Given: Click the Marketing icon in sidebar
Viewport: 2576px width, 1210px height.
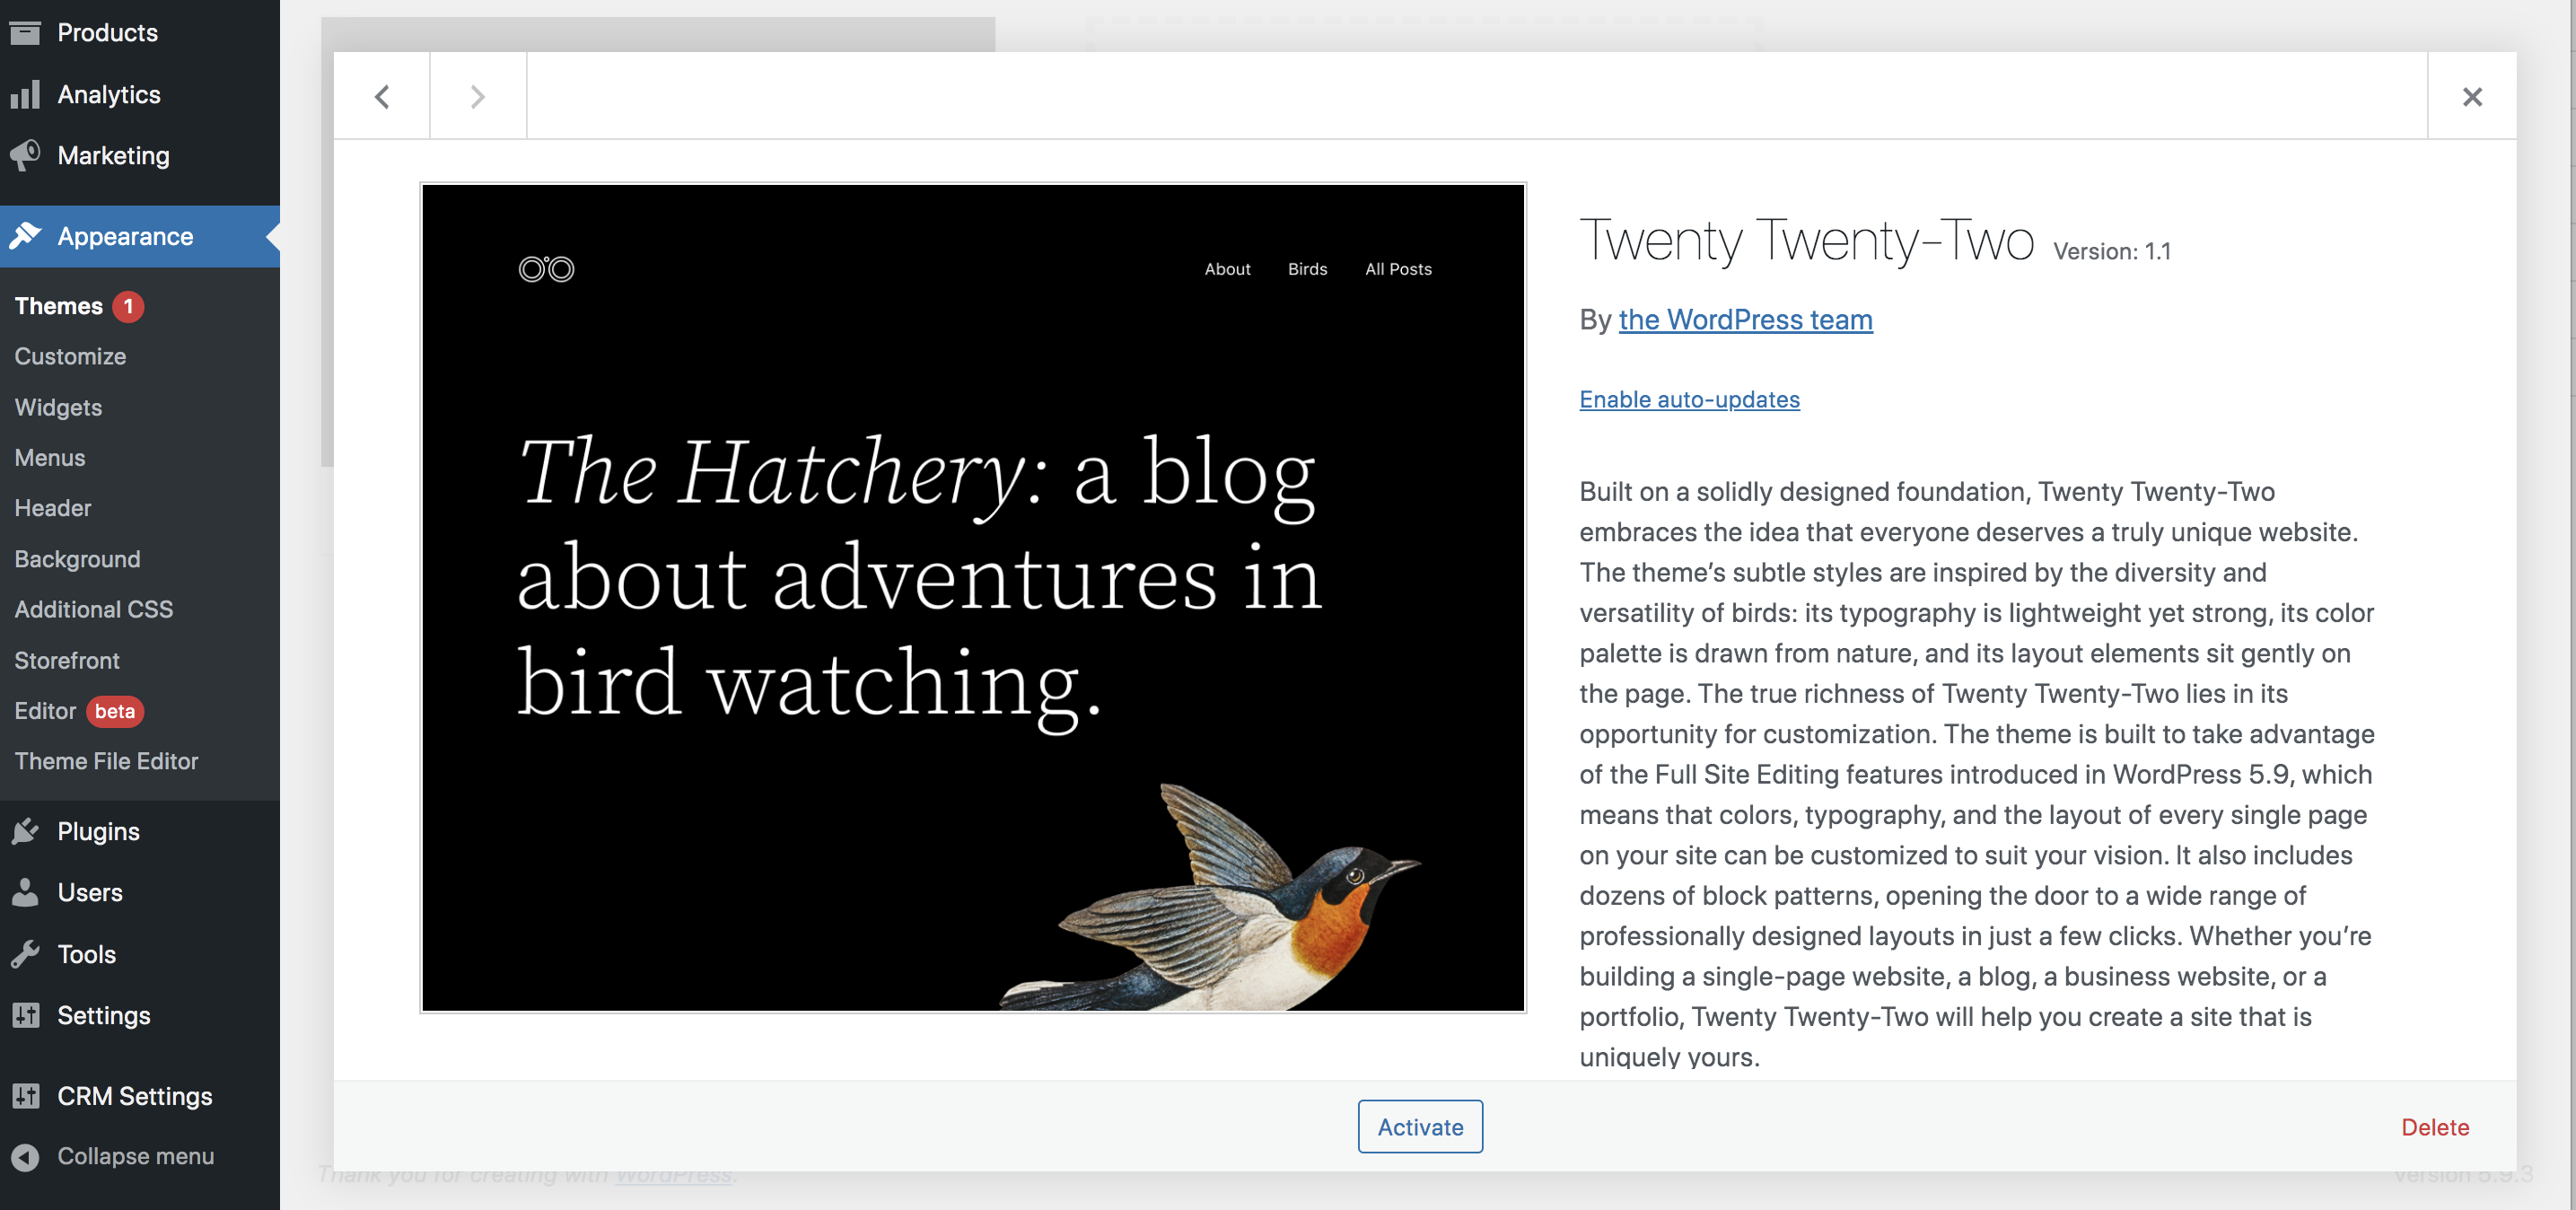Looking at the screenshot, I should (x=28, y=154).
